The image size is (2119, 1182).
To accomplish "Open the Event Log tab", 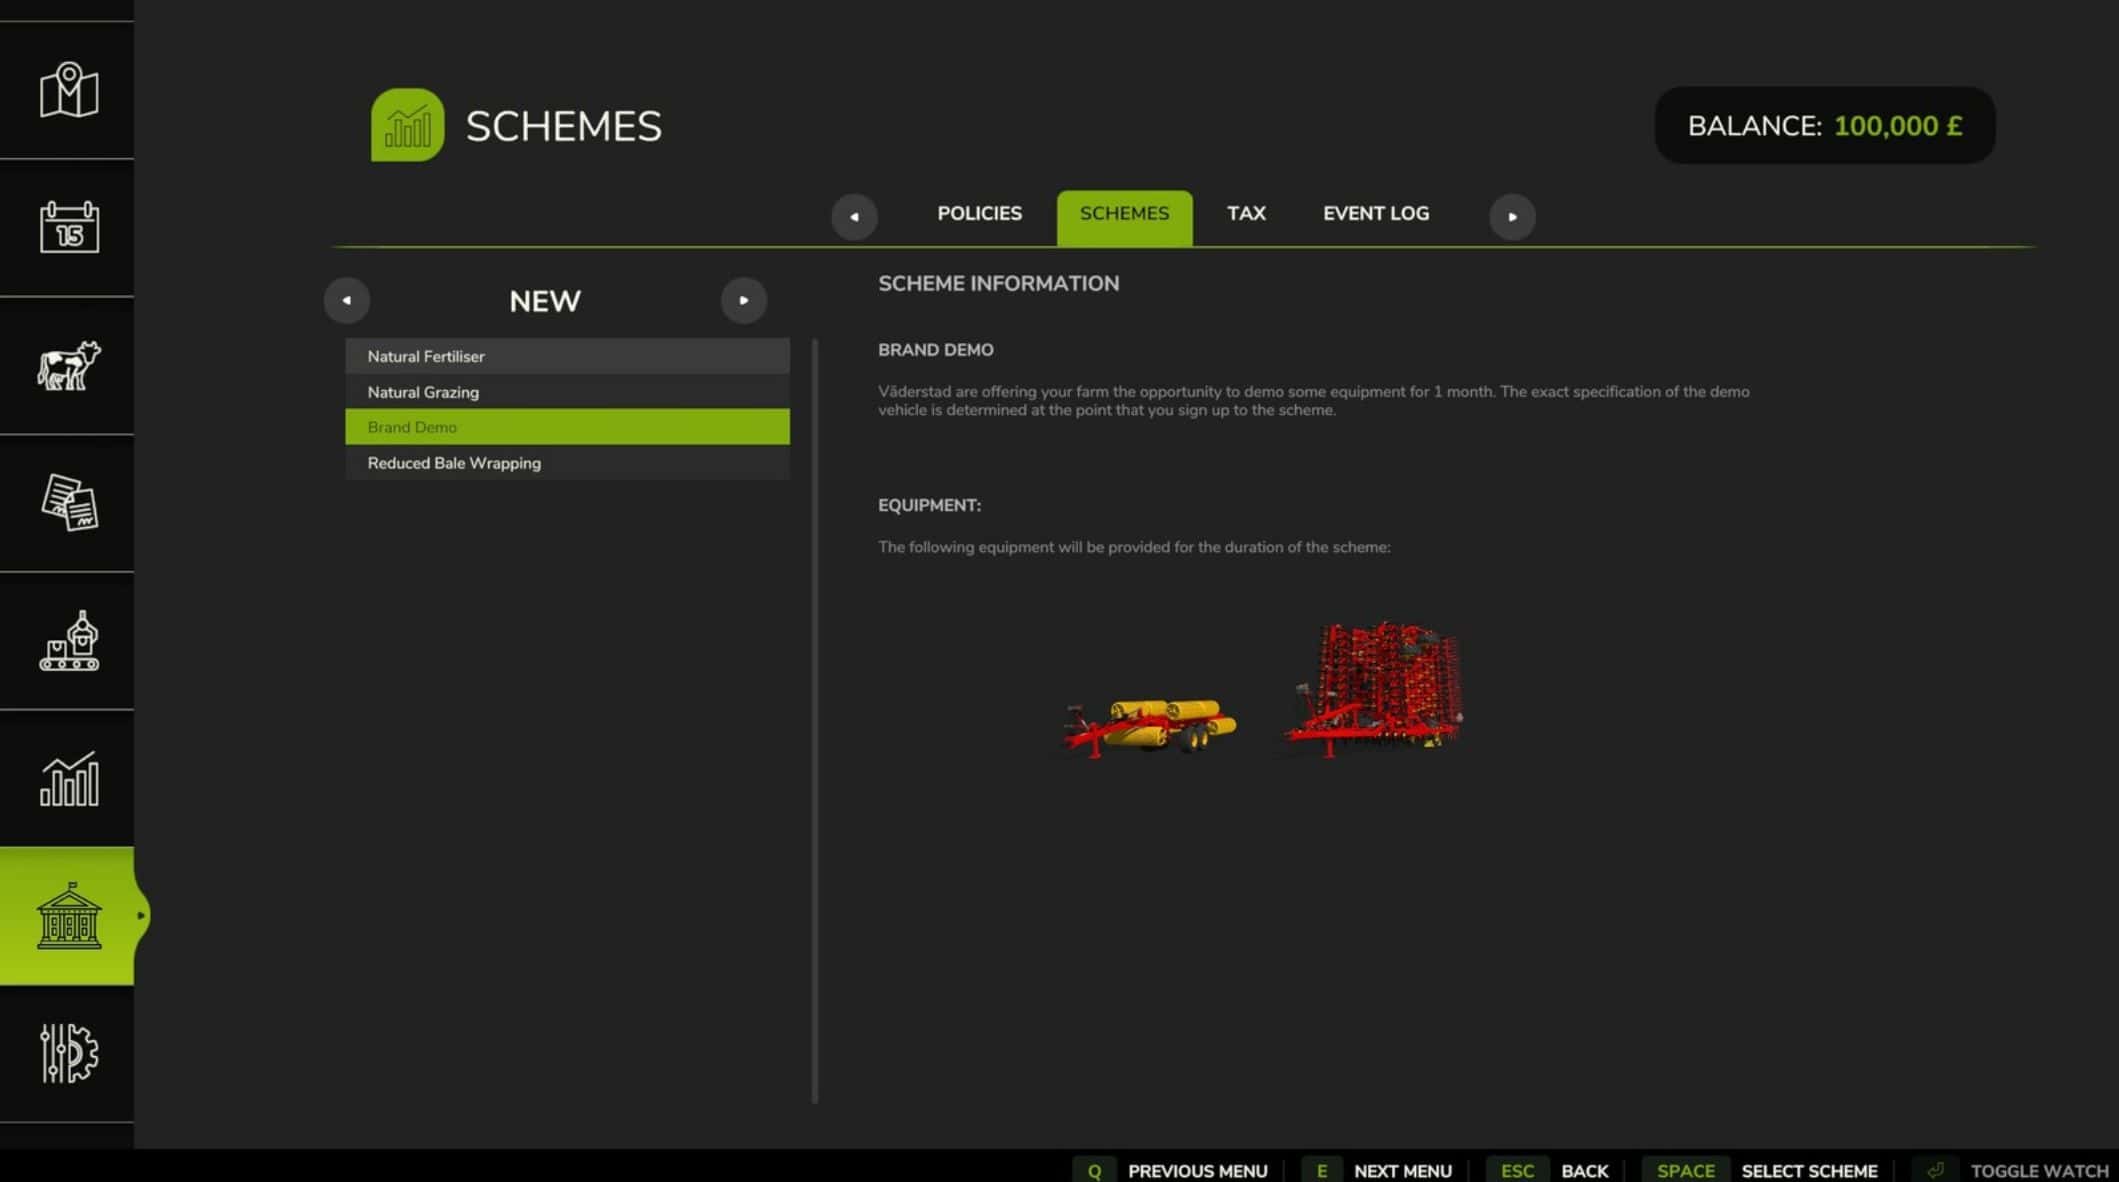I will [x=1376, y=214].
